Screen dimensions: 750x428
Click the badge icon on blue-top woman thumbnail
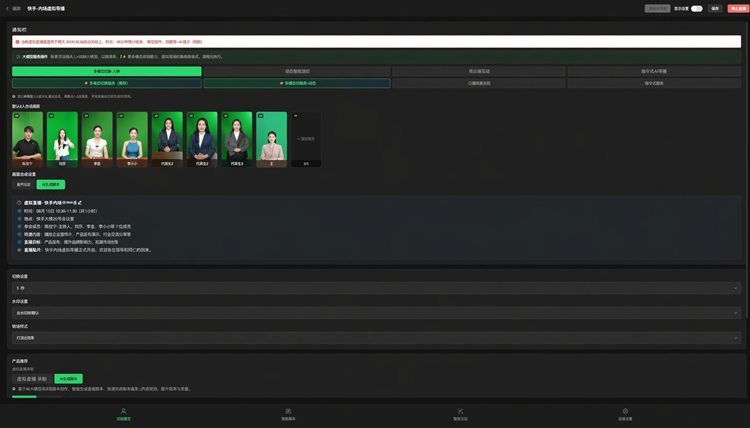pyautogui.click(x=121, y=116)
